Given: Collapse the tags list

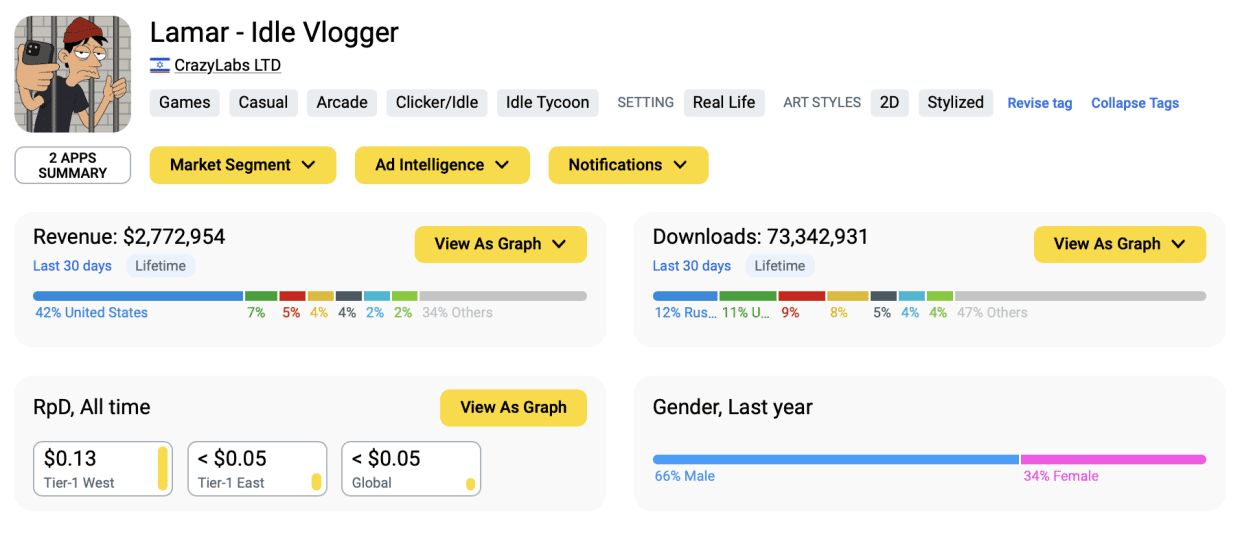Looking at the screenshot, I should point(1134,103).
